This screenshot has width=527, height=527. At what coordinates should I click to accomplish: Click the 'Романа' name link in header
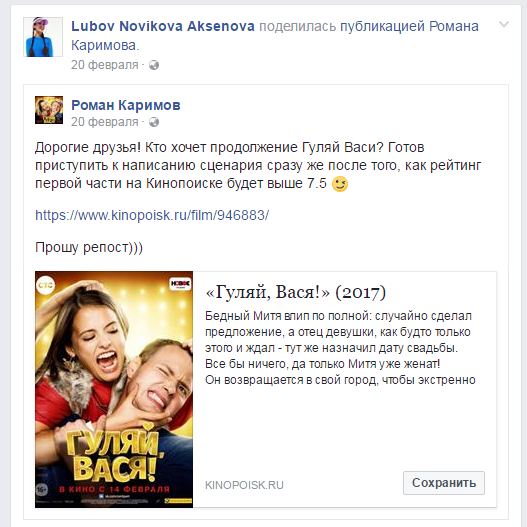[x=454, y=26]
